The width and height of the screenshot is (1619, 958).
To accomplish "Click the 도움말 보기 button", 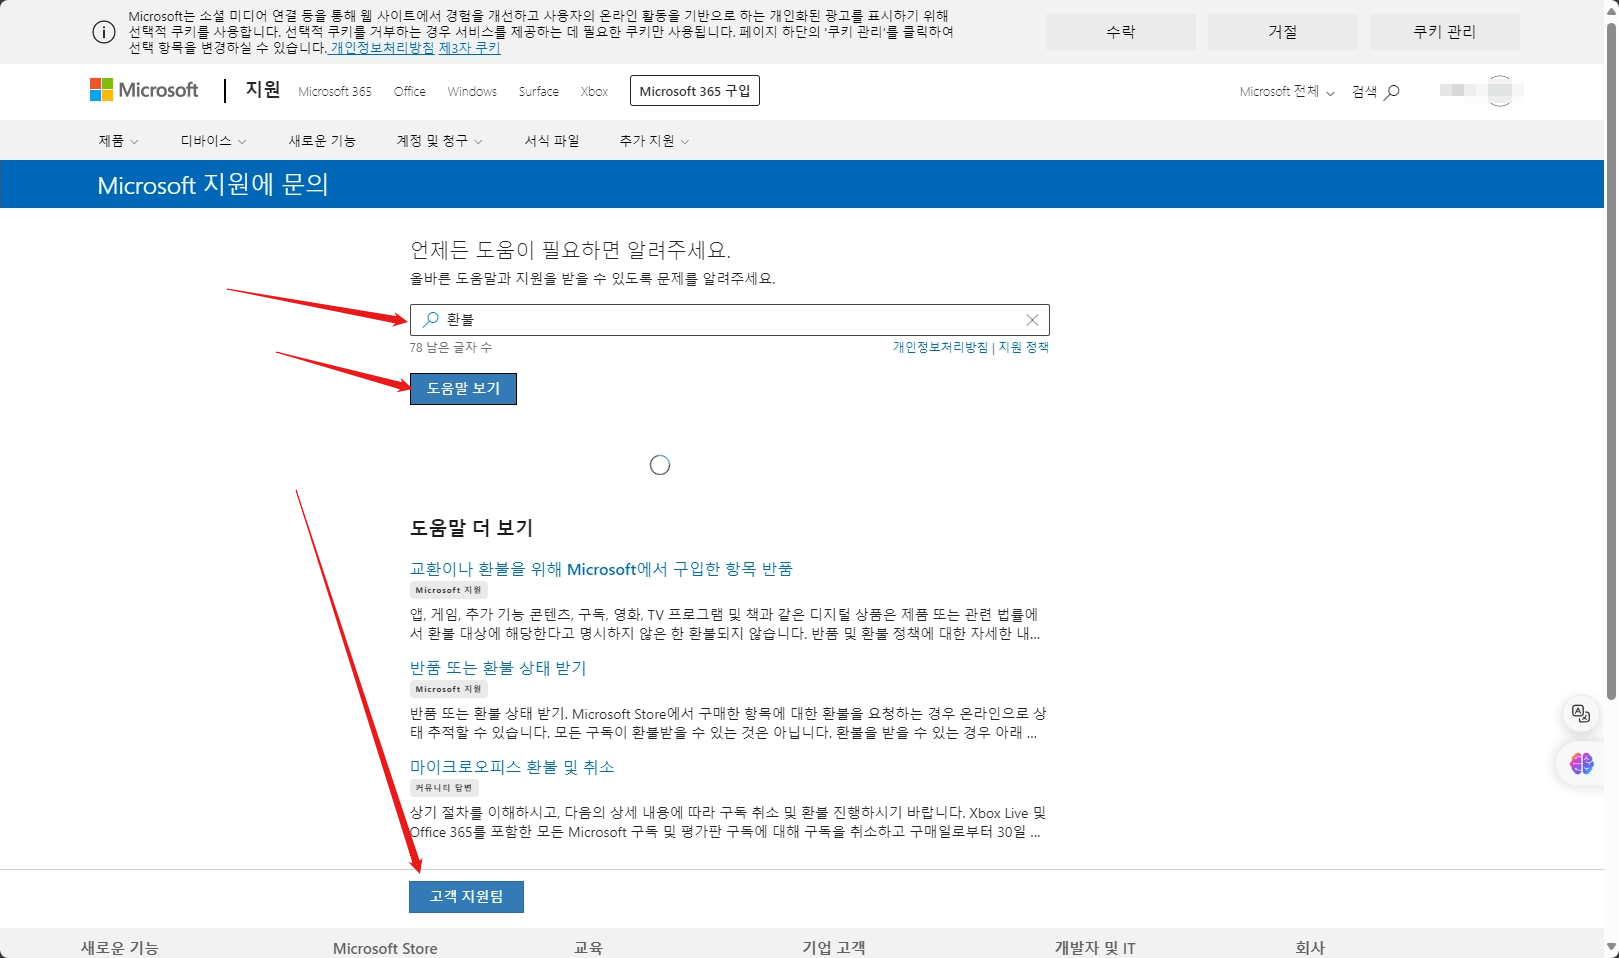I will coord(463,389).
